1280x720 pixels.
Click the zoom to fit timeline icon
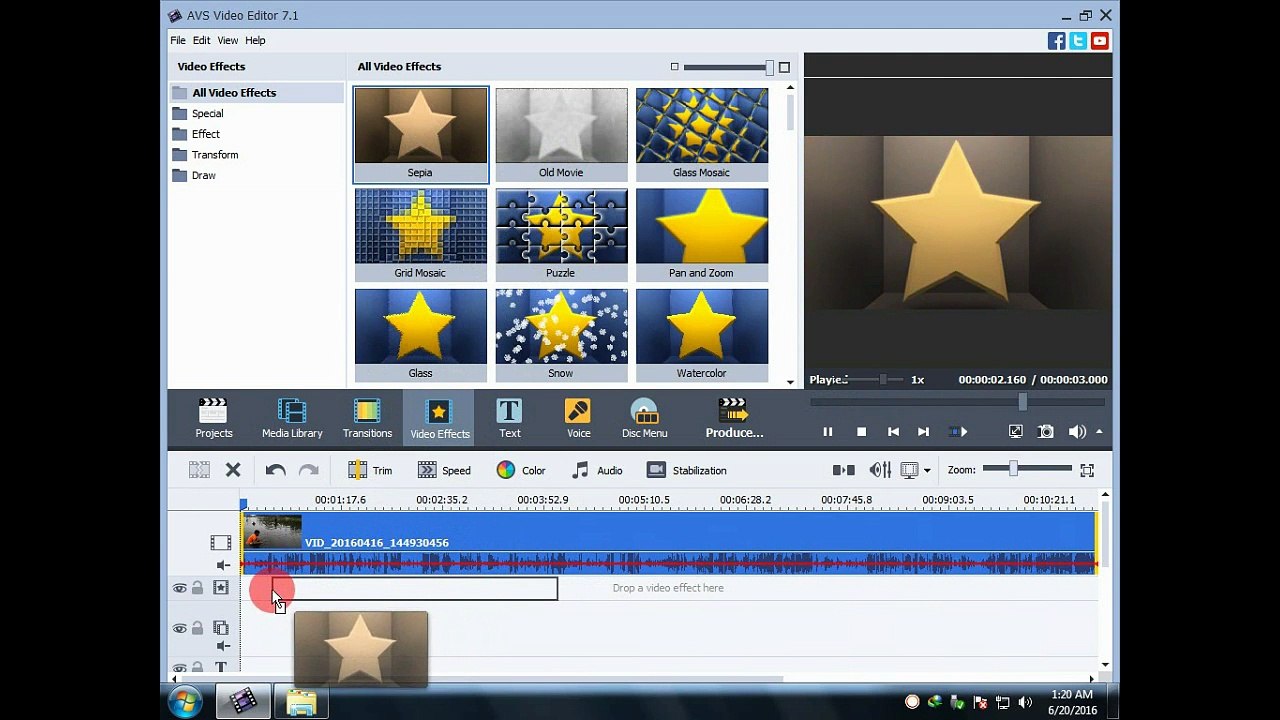[1087, 470]
